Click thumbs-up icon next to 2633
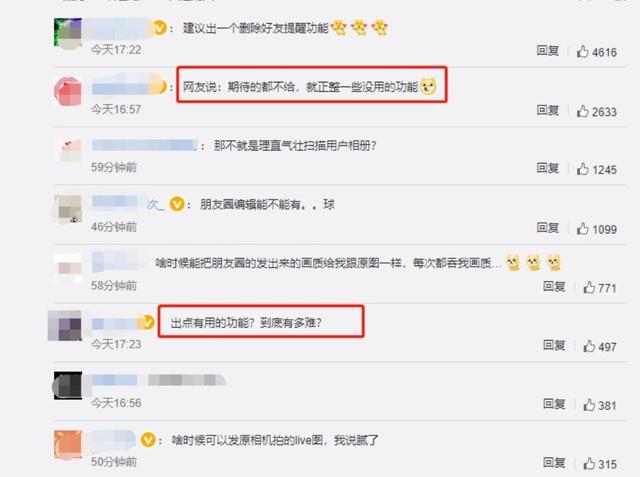The width and height of the screenshot is (640, 477). [582, 111]
